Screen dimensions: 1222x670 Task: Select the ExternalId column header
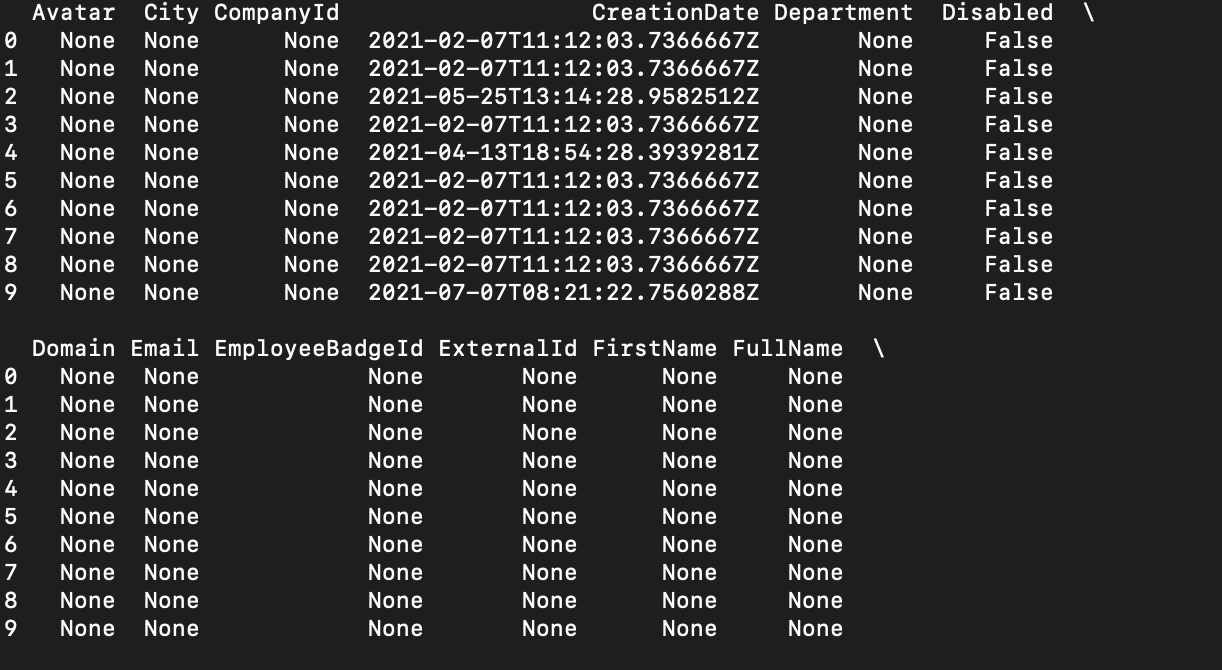click(x=507, y=349)
